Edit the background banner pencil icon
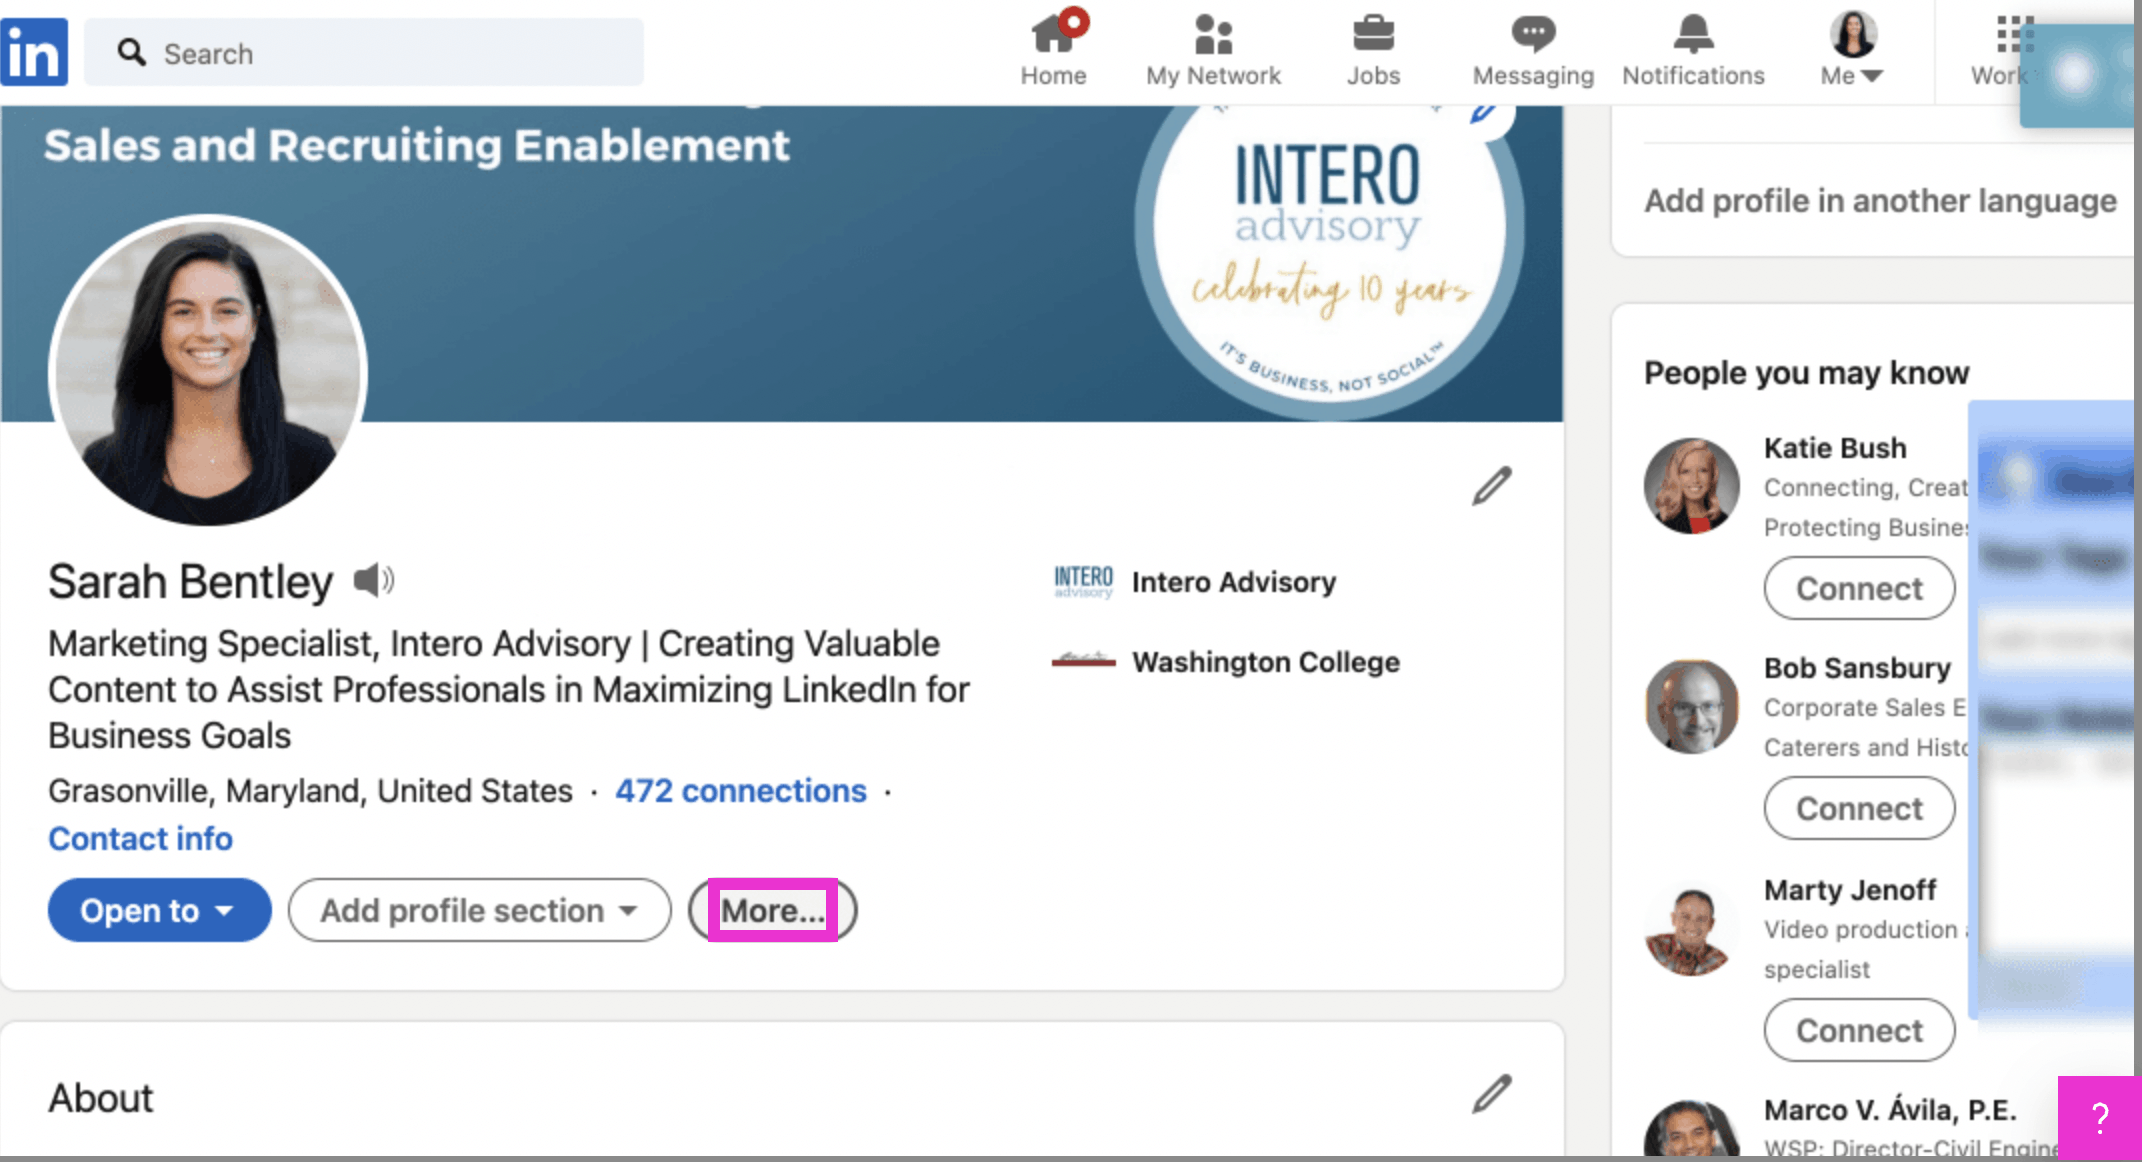 pos(1484,112)
